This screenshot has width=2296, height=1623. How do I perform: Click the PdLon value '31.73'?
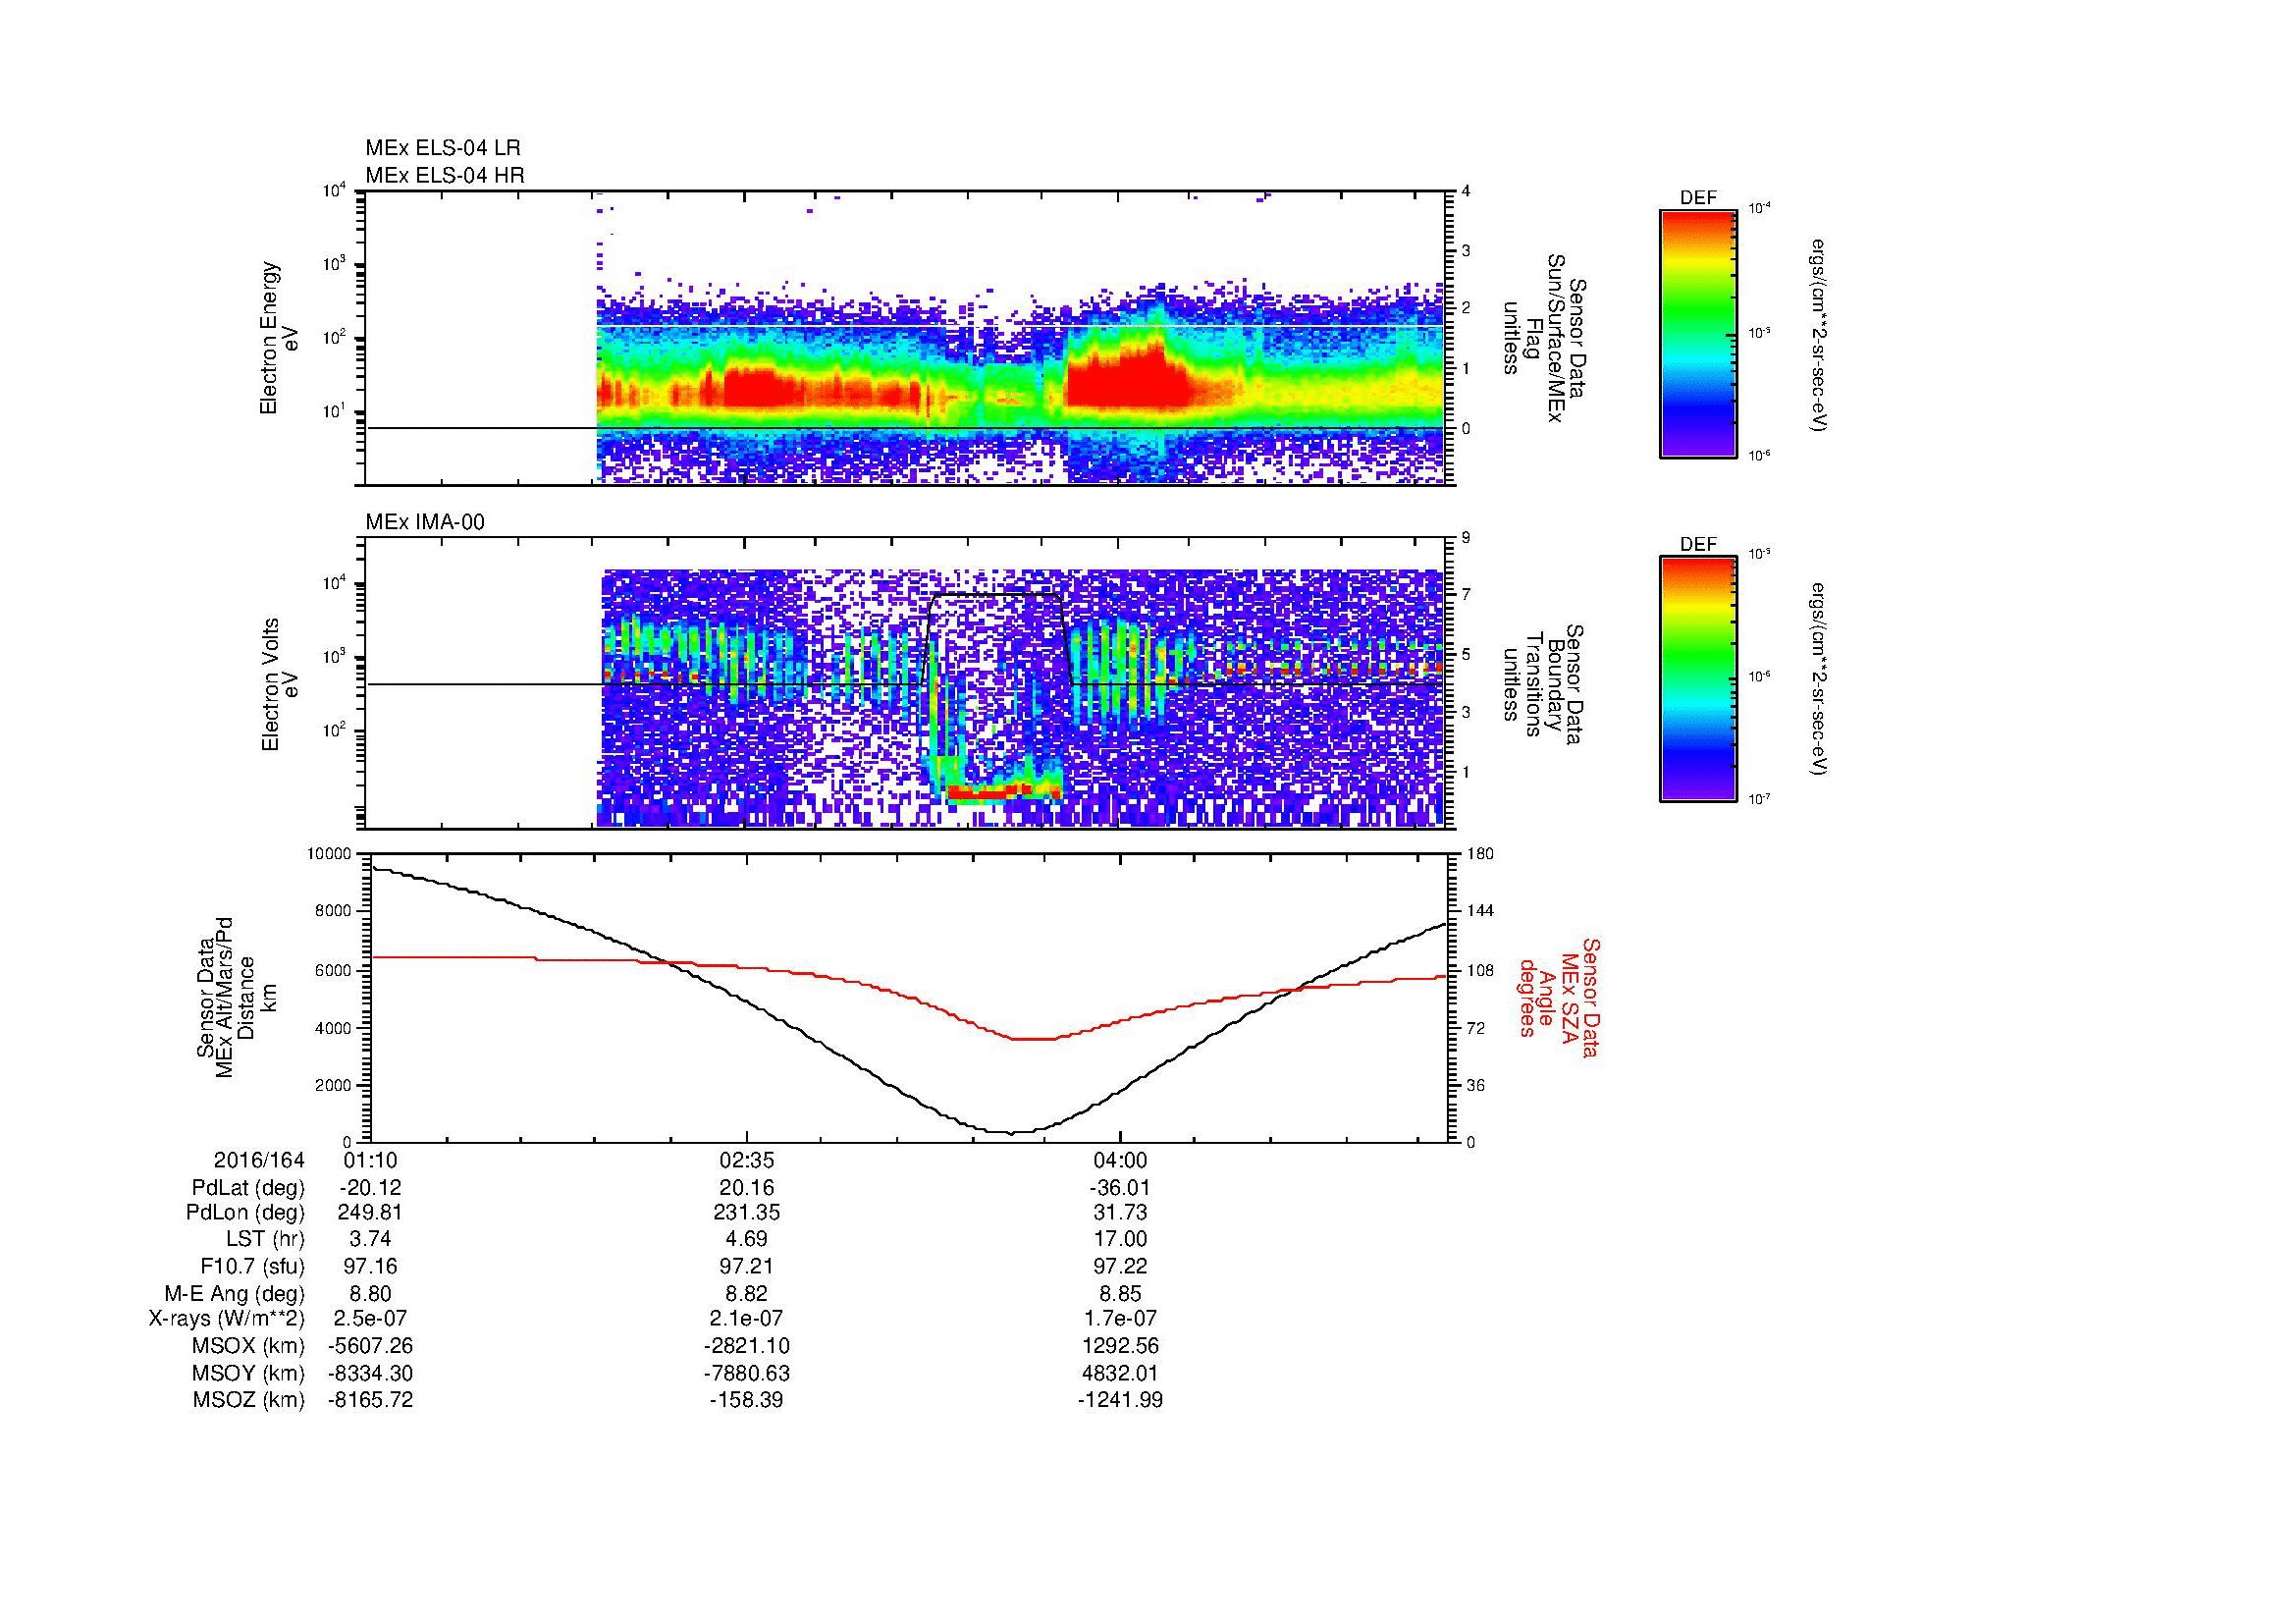1120,1213
